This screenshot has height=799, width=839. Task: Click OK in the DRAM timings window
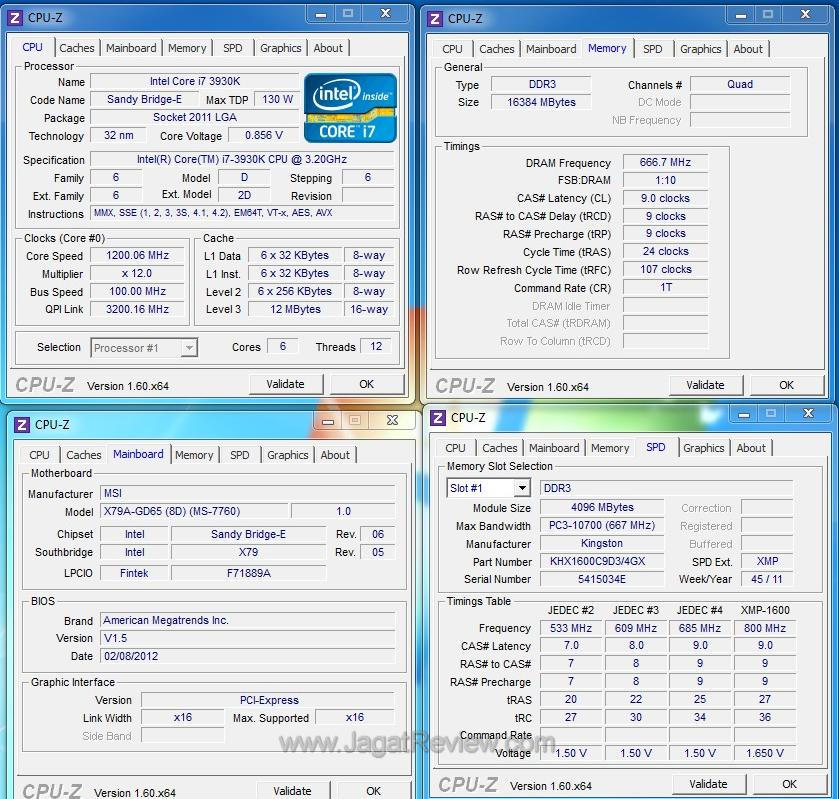tap(786, 385)
